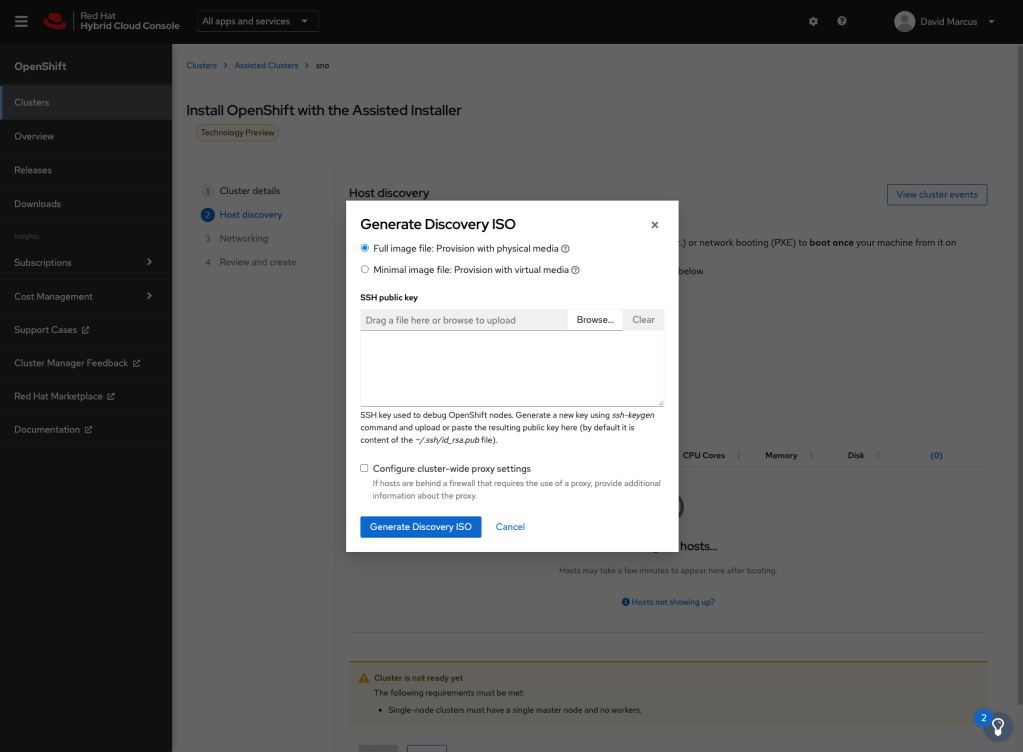1023x752 pixels.
Task: Open Releases in the sidebar
Action: tap(33, 170)
